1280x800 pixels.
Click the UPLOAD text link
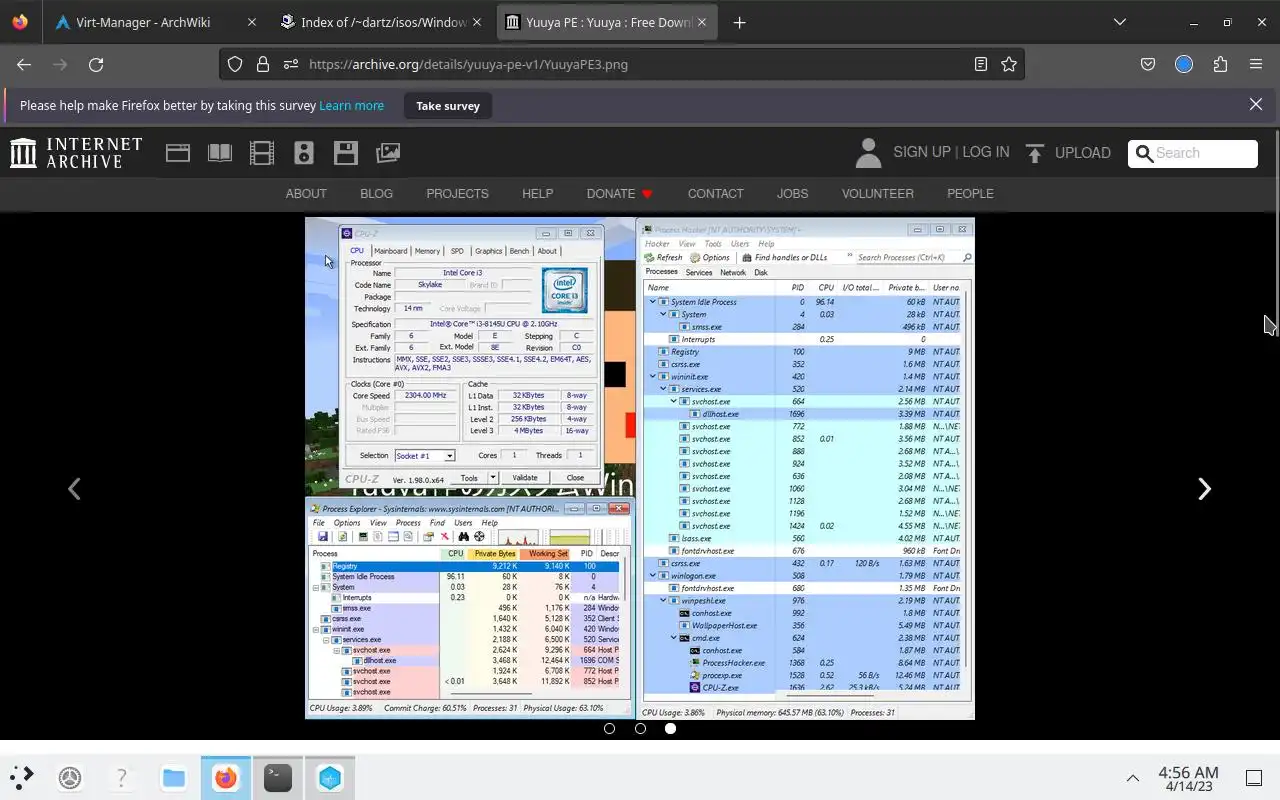point(1082,153)
